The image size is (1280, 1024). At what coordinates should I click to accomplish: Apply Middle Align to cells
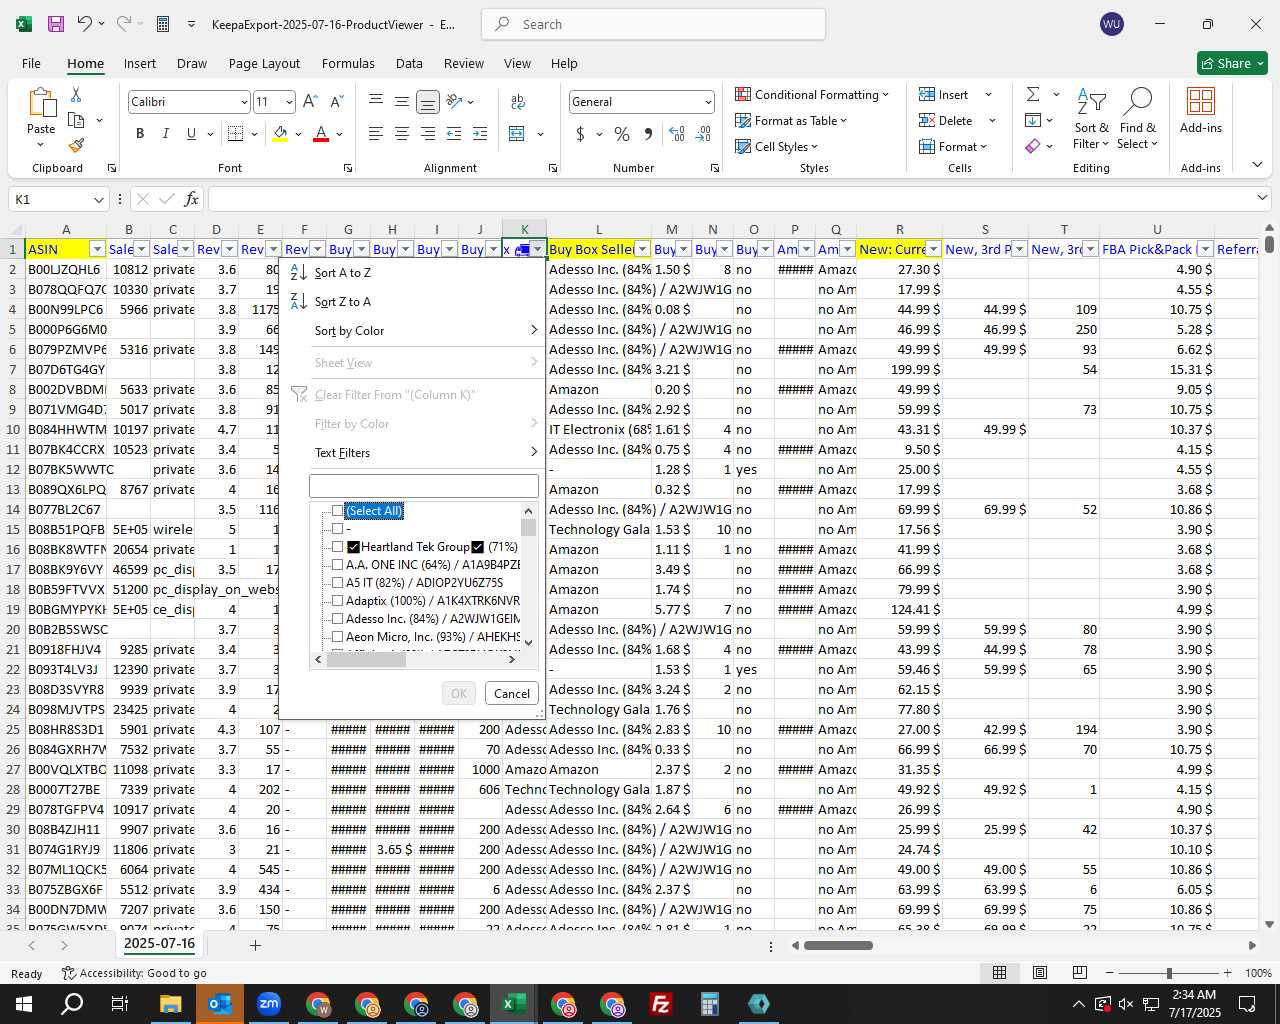(401, 101)
